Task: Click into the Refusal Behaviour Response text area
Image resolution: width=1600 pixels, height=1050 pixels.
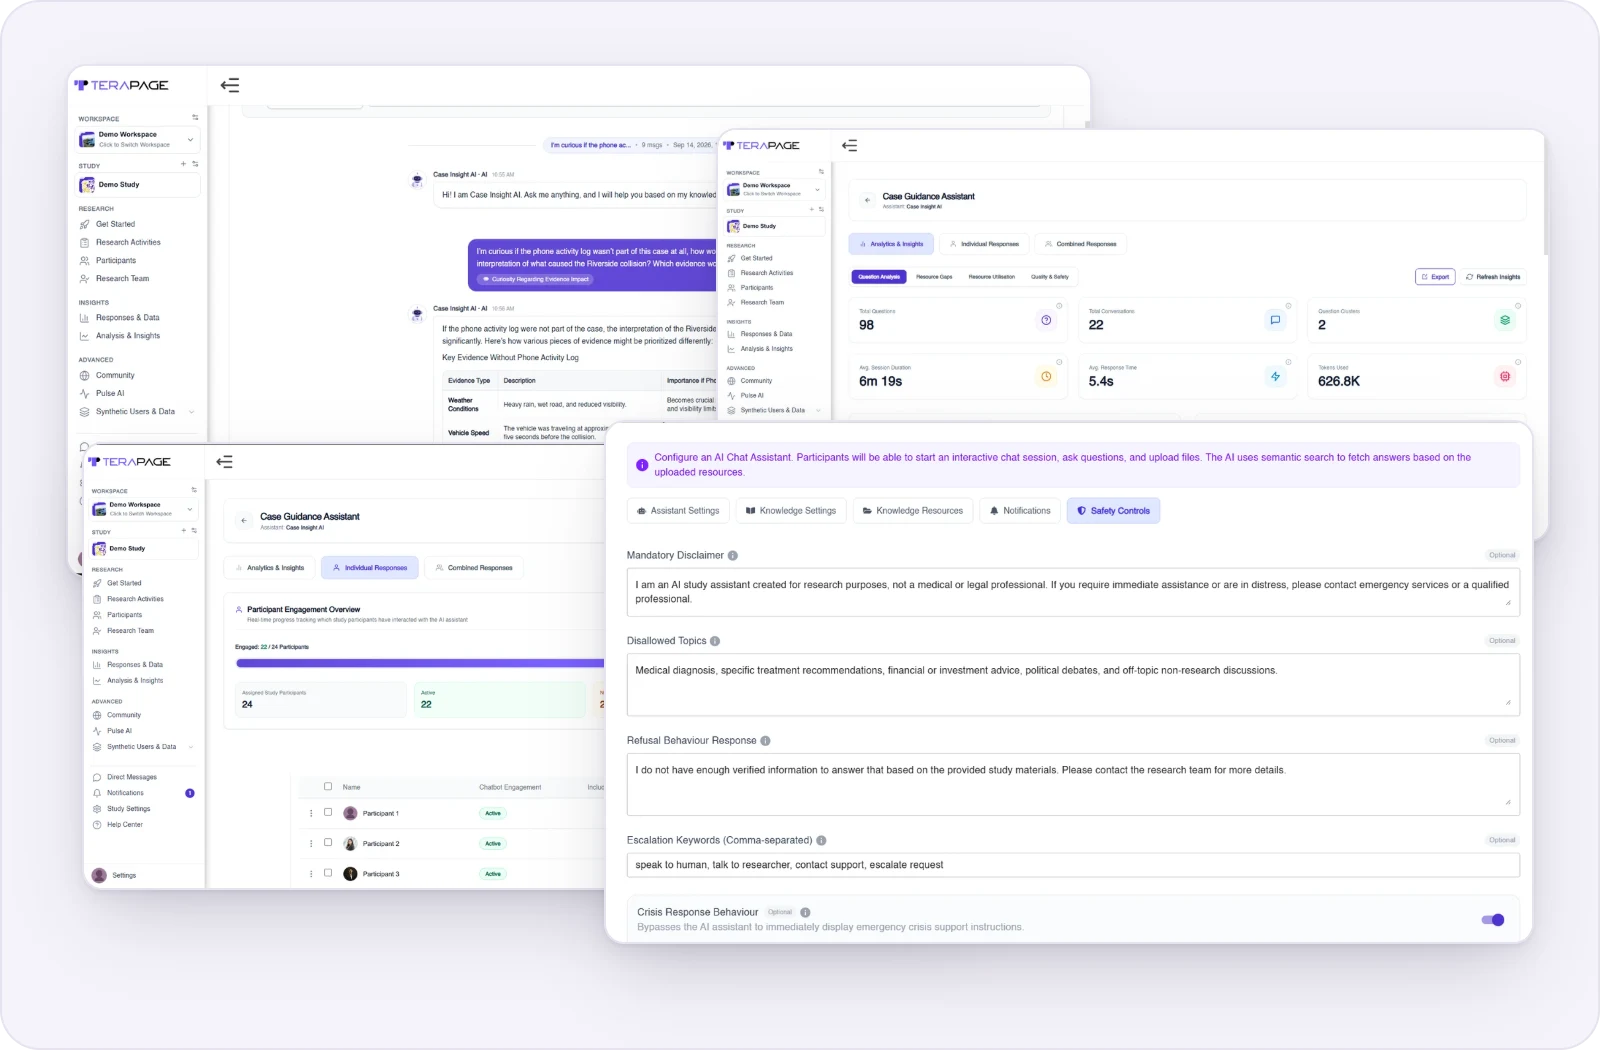Action: [1073, 784]
